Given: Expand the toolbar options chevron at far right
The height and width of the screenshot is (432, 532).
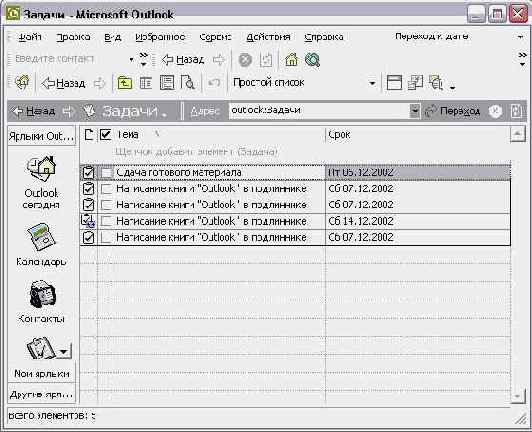Looking at the screenshot, I should tap(522, 59).
